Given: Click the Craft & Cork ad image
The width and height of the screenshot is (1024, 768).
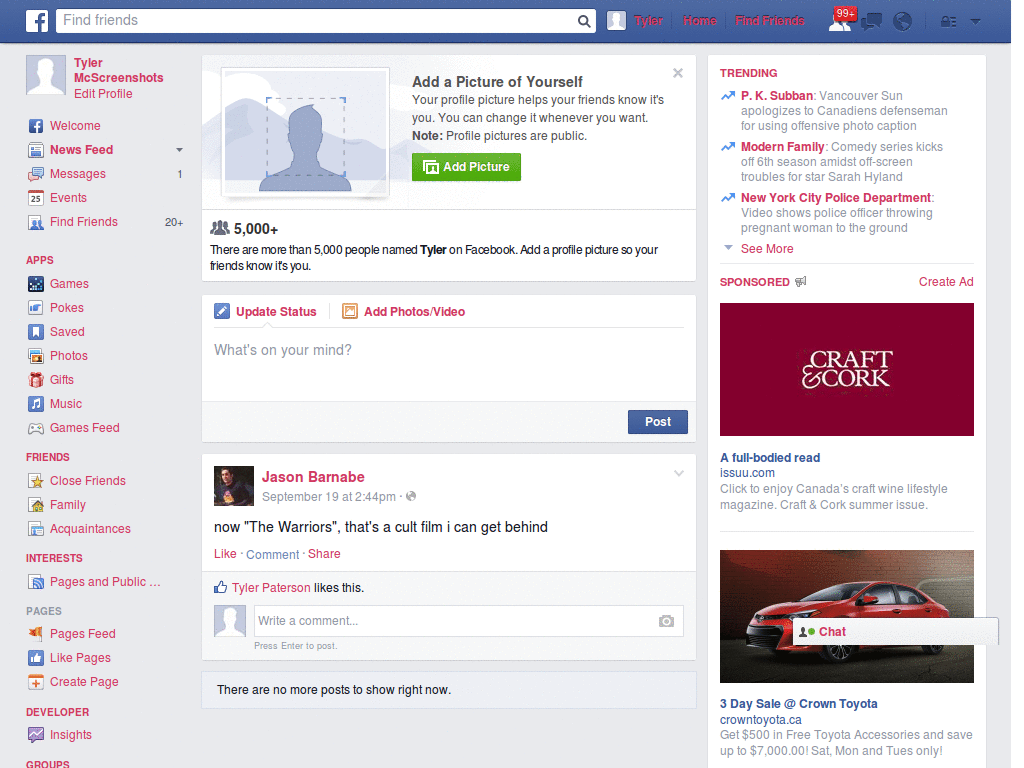Looking at the screenshot, I should [x=846, y=370].
